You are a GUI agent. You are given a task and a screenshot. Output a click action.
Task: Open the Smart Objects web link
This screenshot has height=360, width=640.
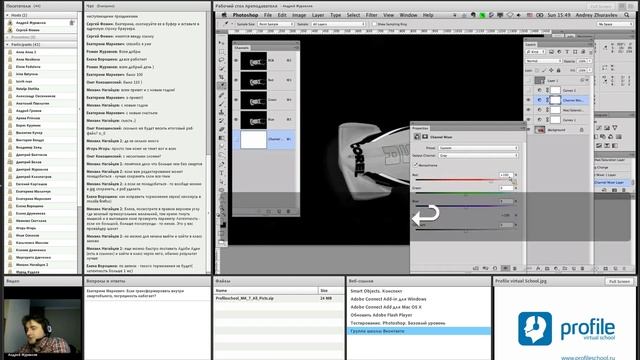click(376, 291)
